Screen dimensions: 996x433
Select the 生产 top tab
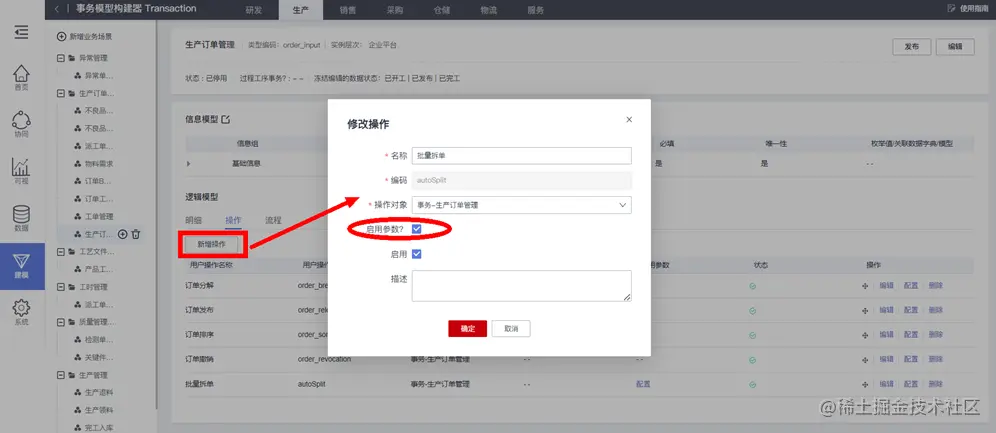[x=300, y=10]
